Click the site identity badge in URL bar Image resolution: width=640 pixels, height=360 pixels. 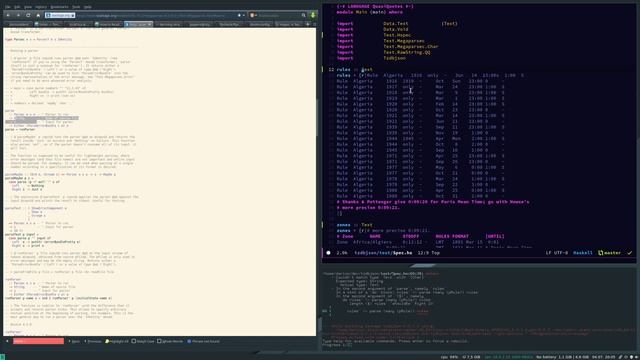(60, 15)
